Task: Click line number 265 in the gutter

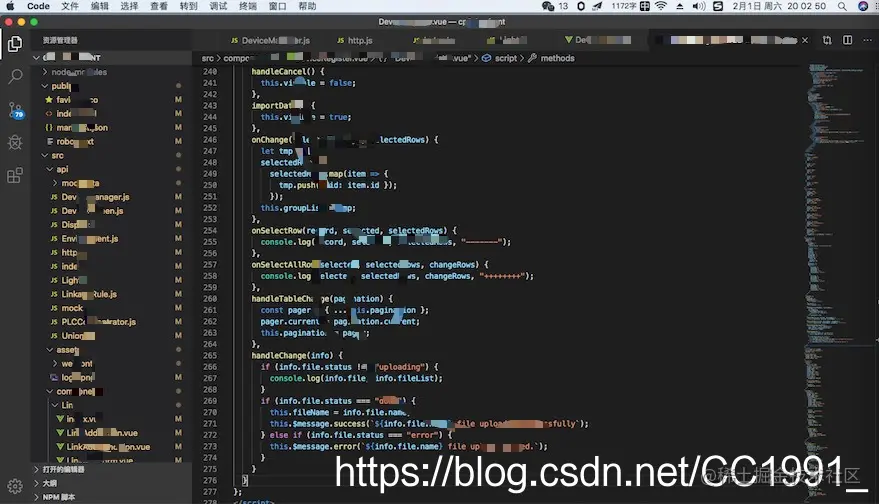Action: [210, 355]
